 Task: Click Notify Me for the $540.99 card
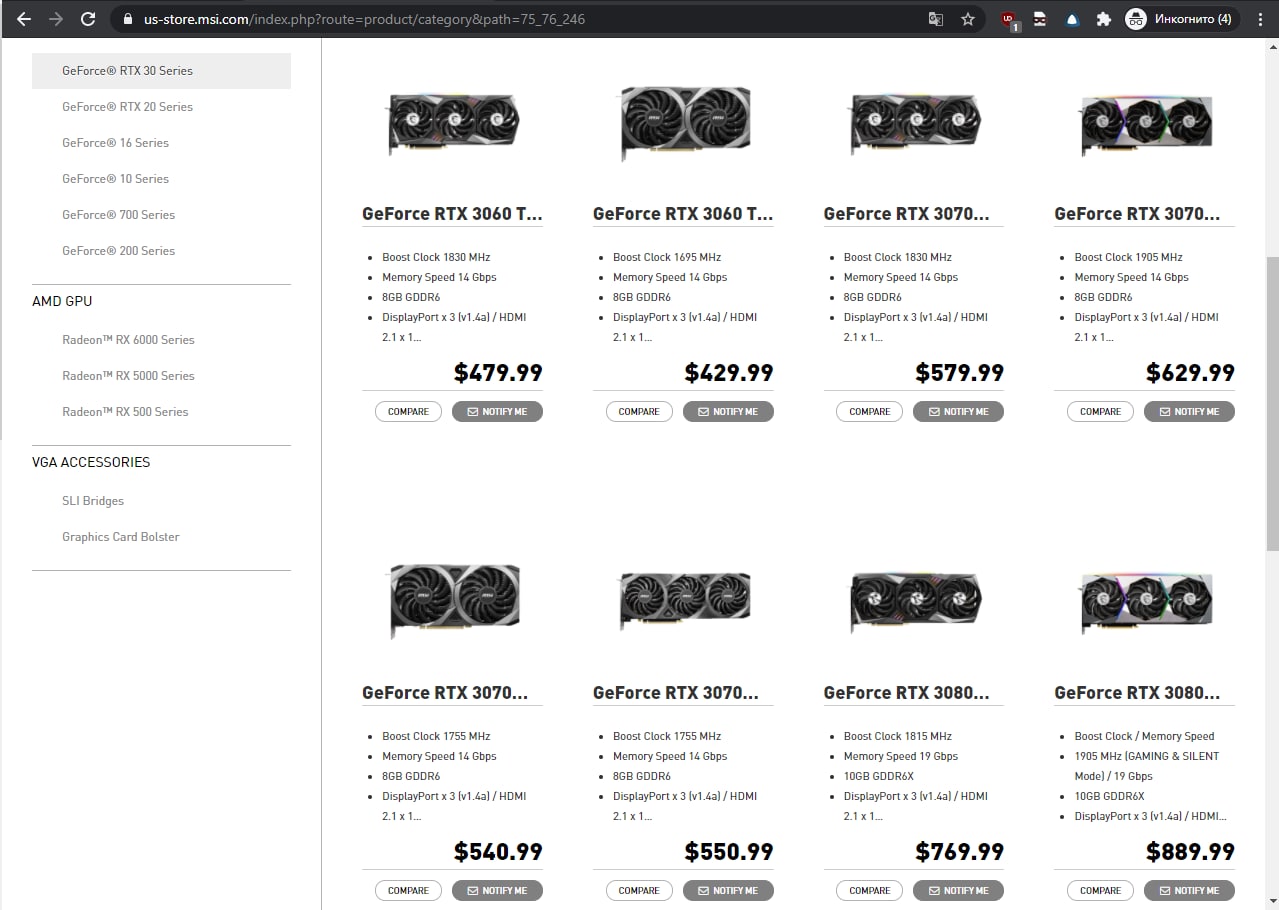pyautogui.click(x=497, y=891)
